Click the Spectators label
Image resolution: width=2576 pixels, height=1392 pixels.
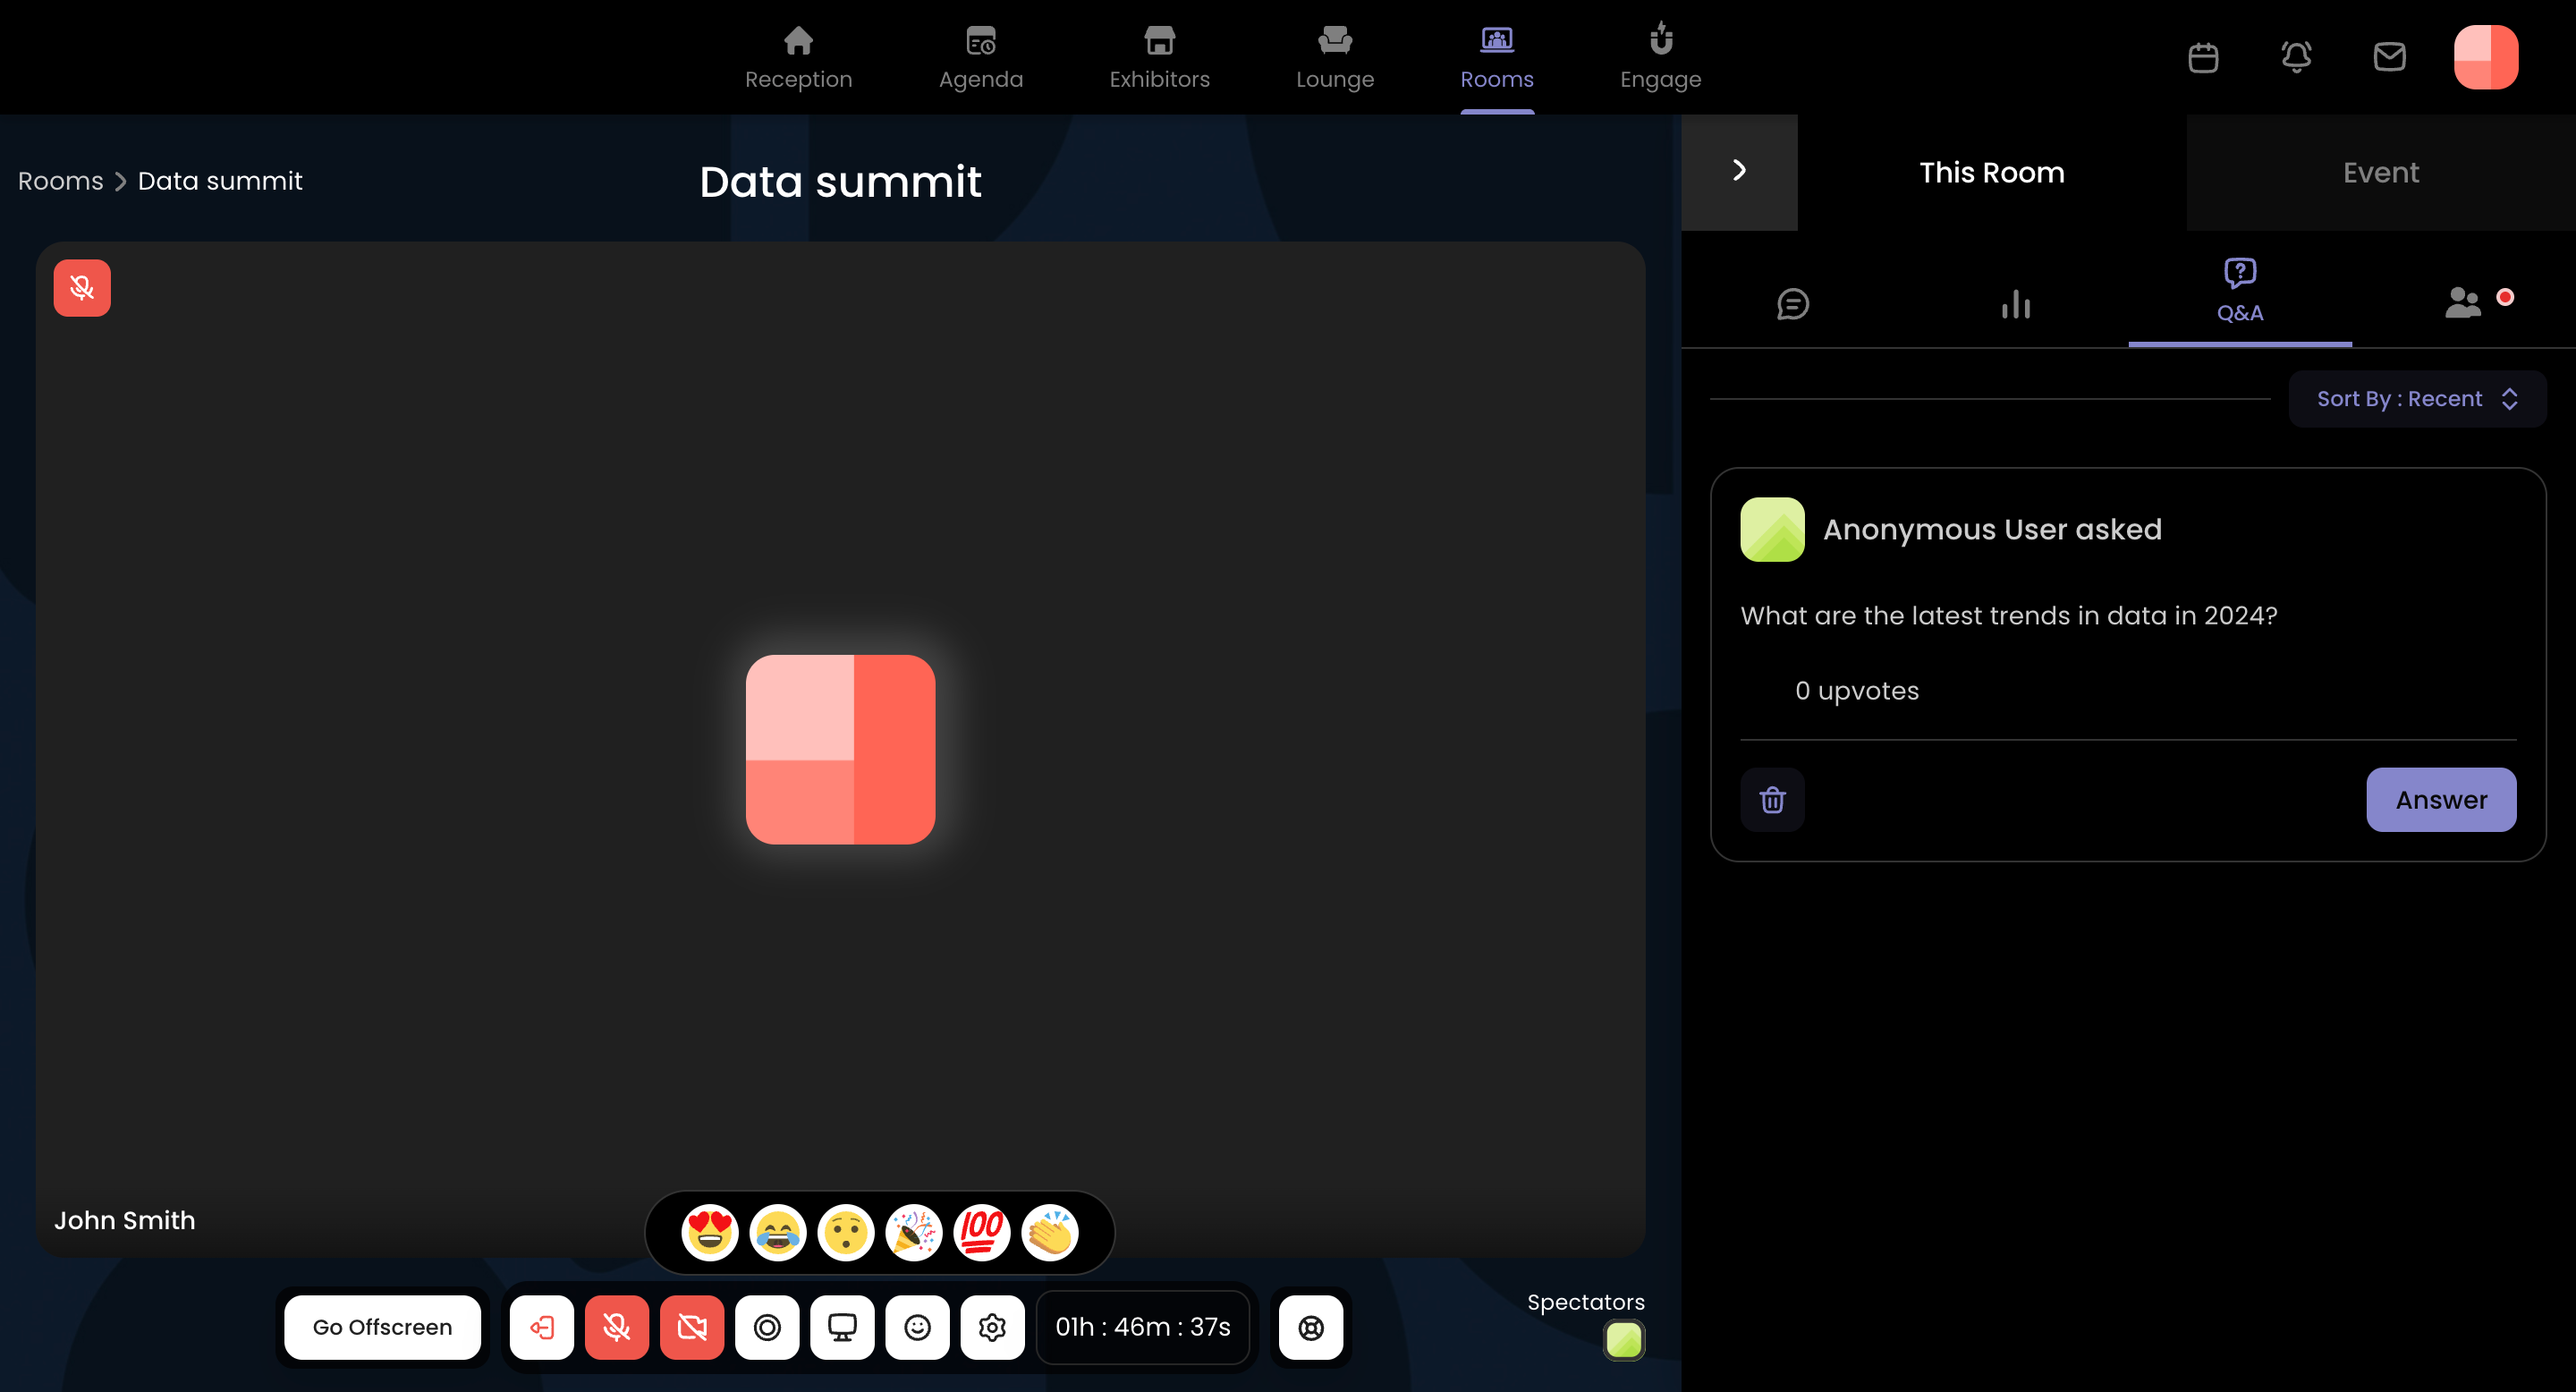click(x=1585, y=1302)
